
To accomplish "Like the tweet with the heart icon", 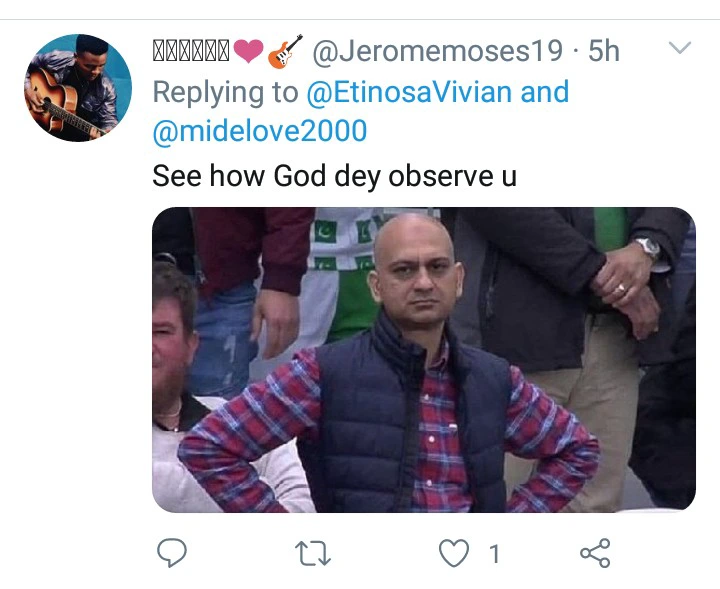I will tap(455, 552).
